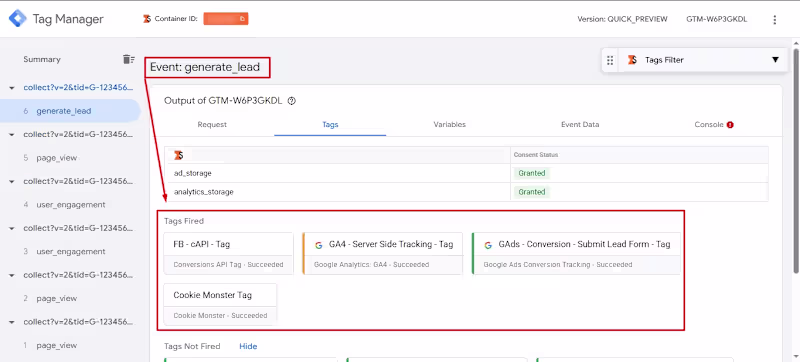Select event 4 user_engagement
Screen dimensions: 800x362
[x=70, y=205]
